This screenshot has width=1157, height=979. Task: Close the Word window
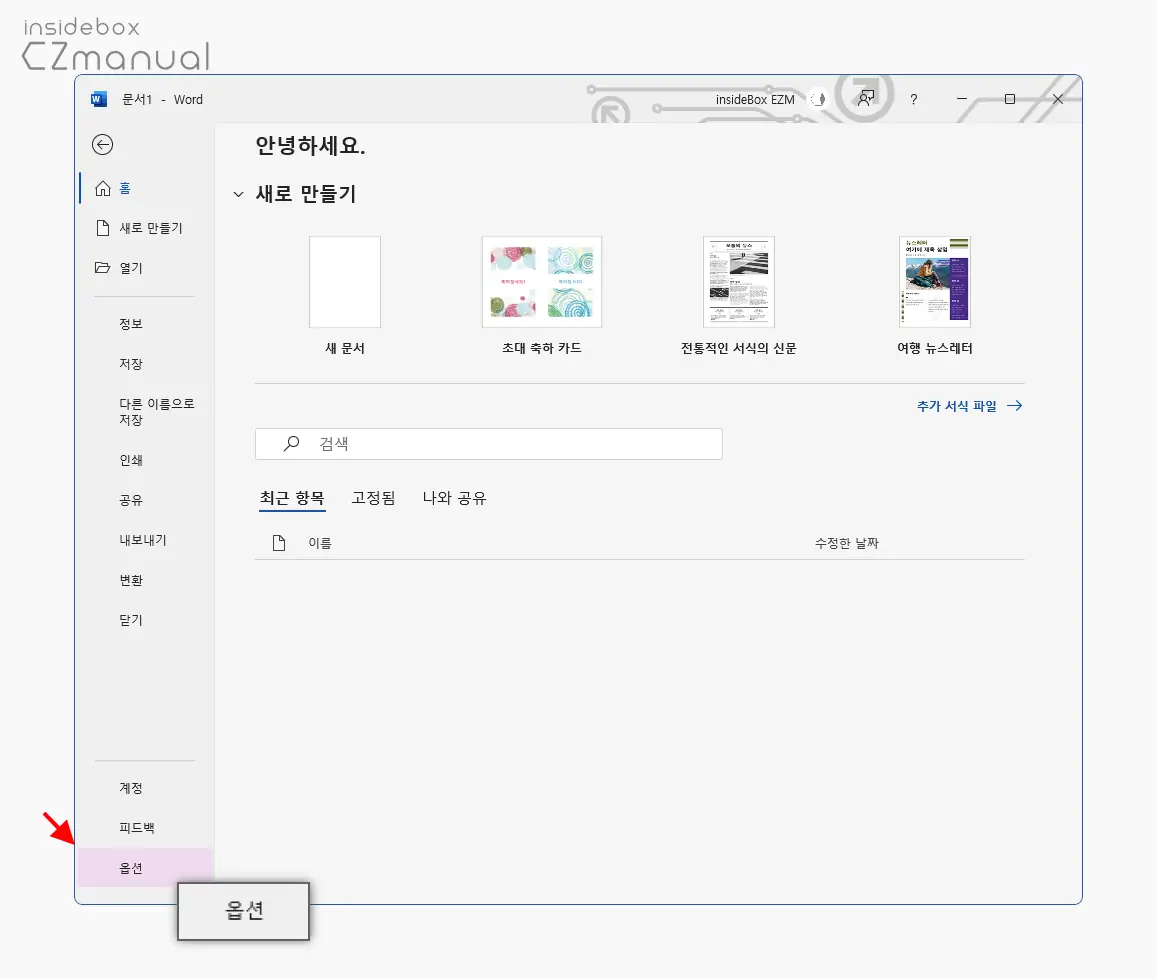(x=1057, y=99)
